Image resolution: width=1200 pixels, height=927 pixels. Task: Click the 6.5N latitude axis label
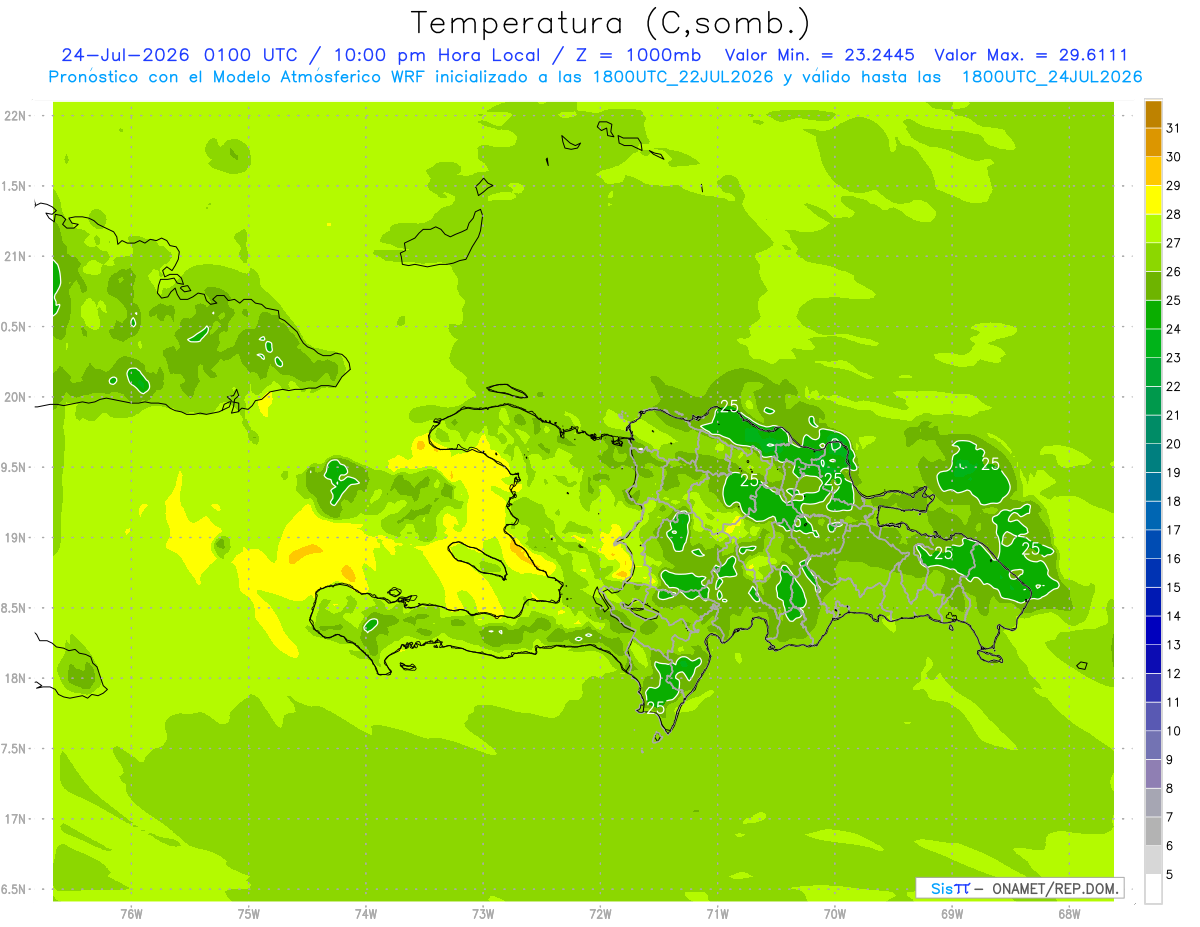[x=15, y=889]
